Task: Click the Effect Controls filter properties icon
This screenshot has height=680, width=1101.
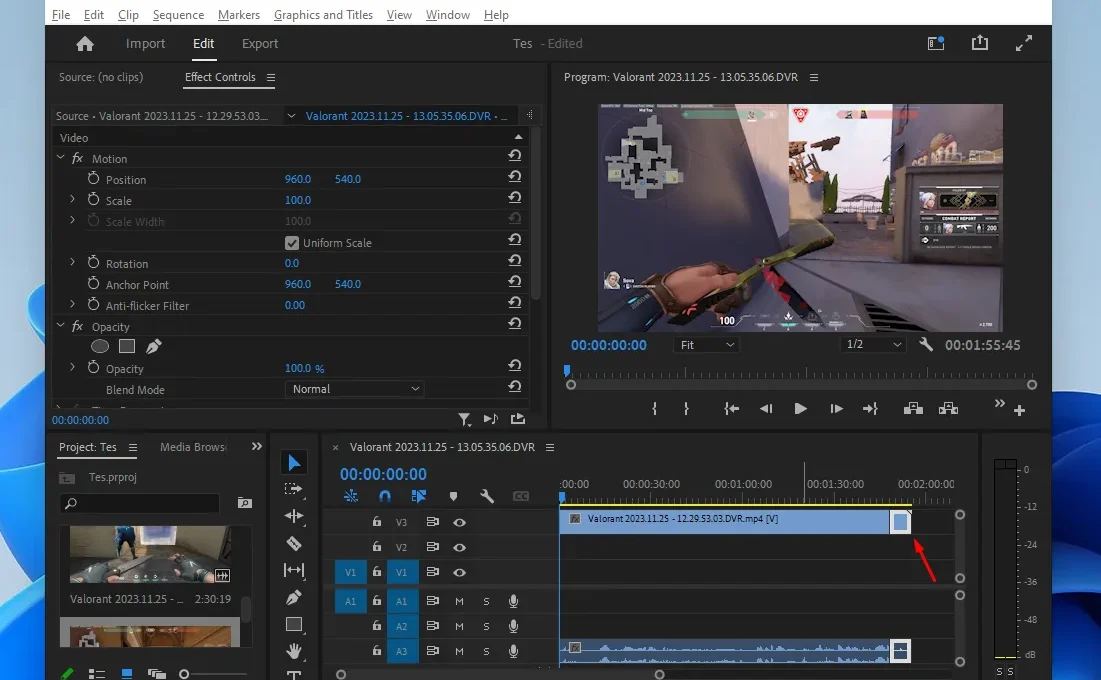Action: tap(464, 419)
